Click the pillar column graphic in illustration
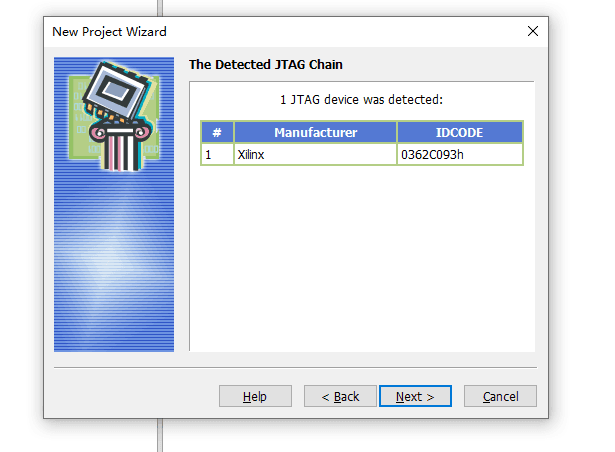615x452 pixels. [x=121, y=147]
